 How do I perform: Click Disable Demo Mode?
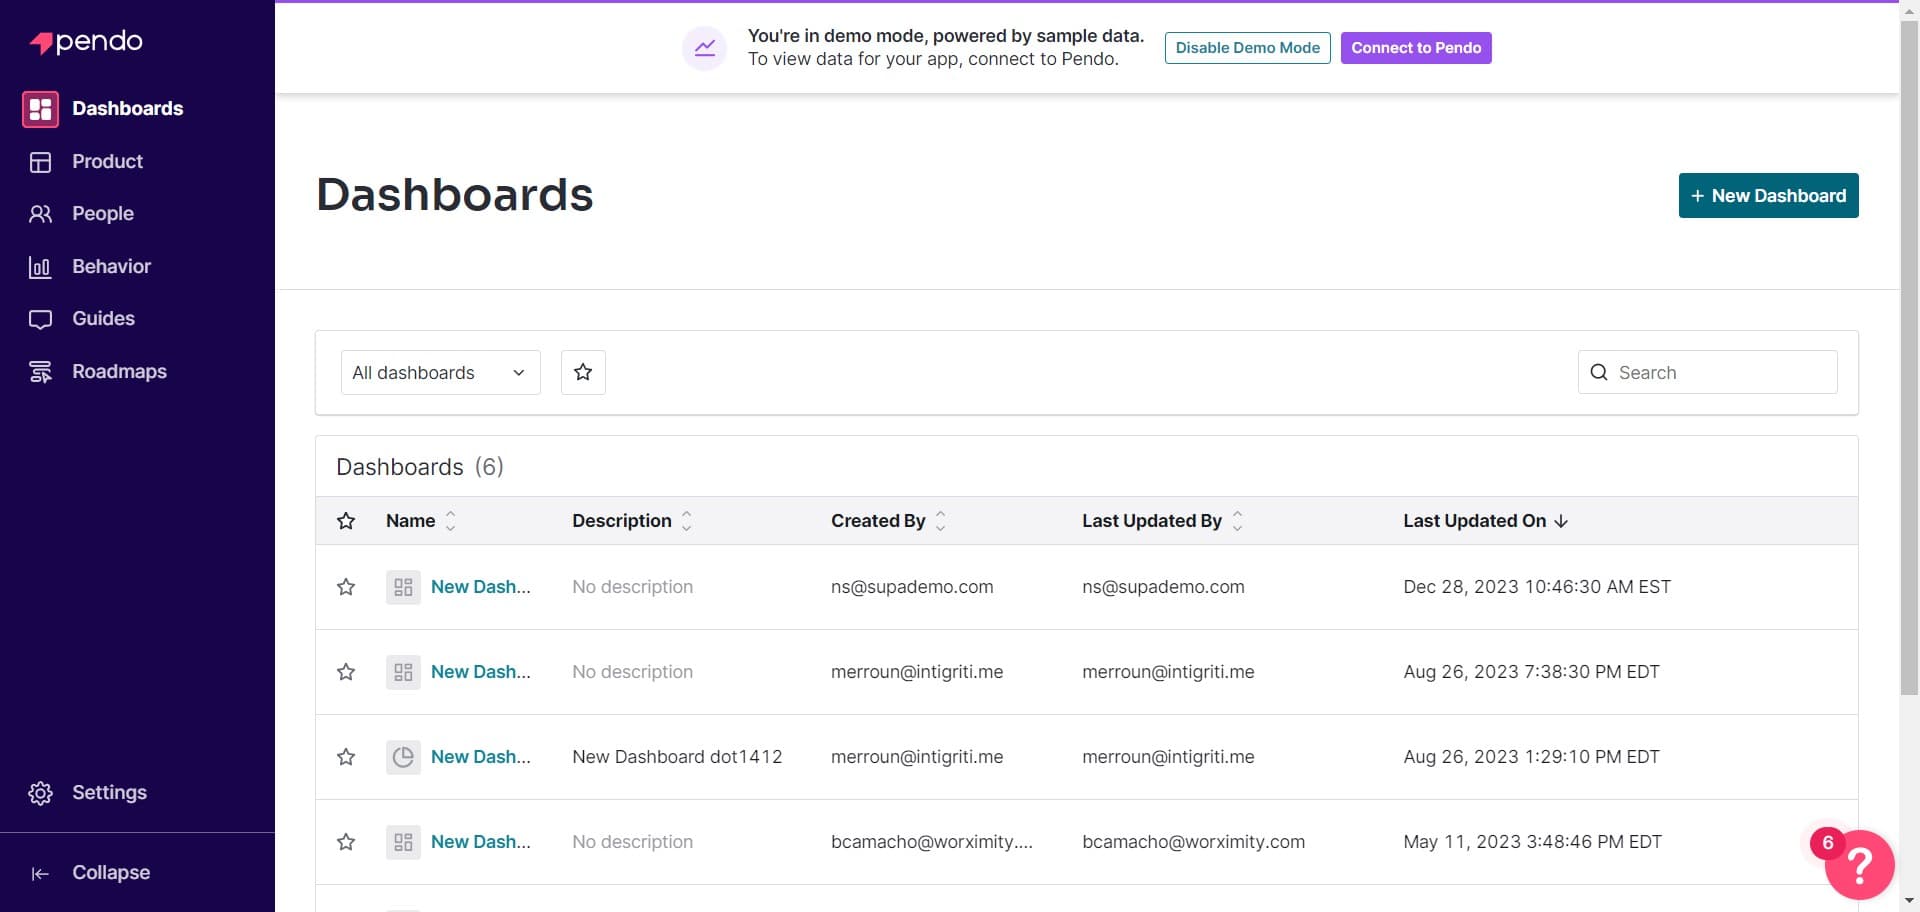pos(1247,47)
